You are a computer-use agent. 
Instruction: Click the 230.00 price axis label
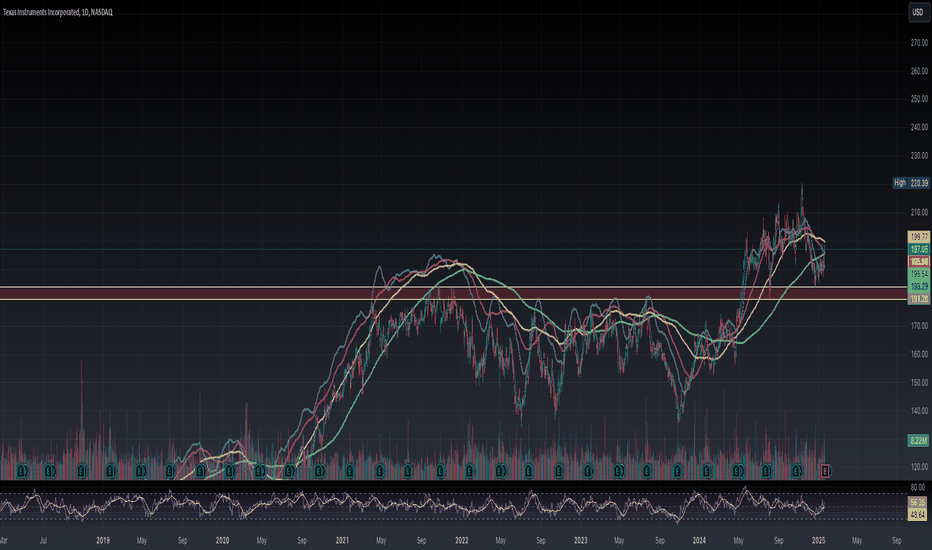919,156
